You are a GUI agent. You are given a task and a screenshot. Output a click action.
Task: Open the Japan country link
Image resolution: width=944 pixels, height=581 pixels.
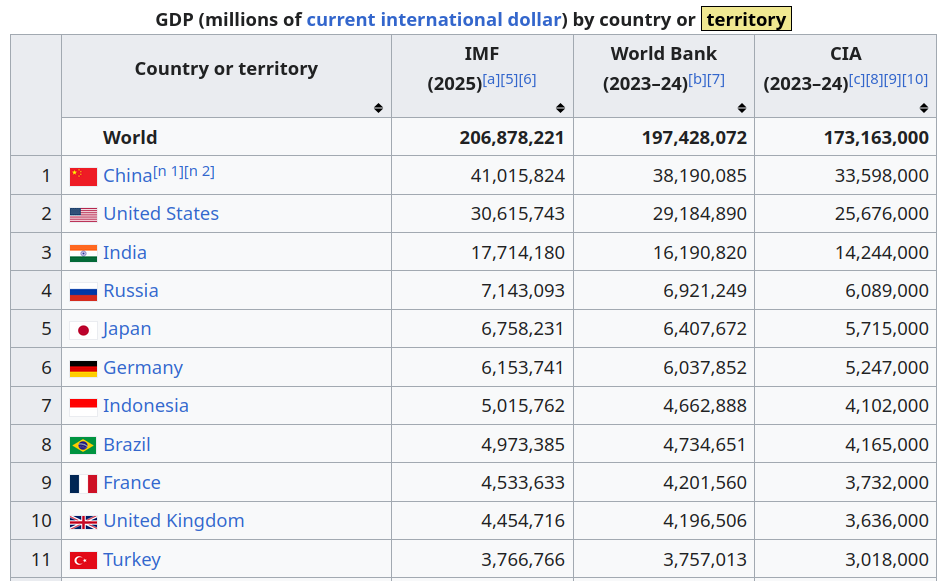pyautogui.click(x=127, y=329)
